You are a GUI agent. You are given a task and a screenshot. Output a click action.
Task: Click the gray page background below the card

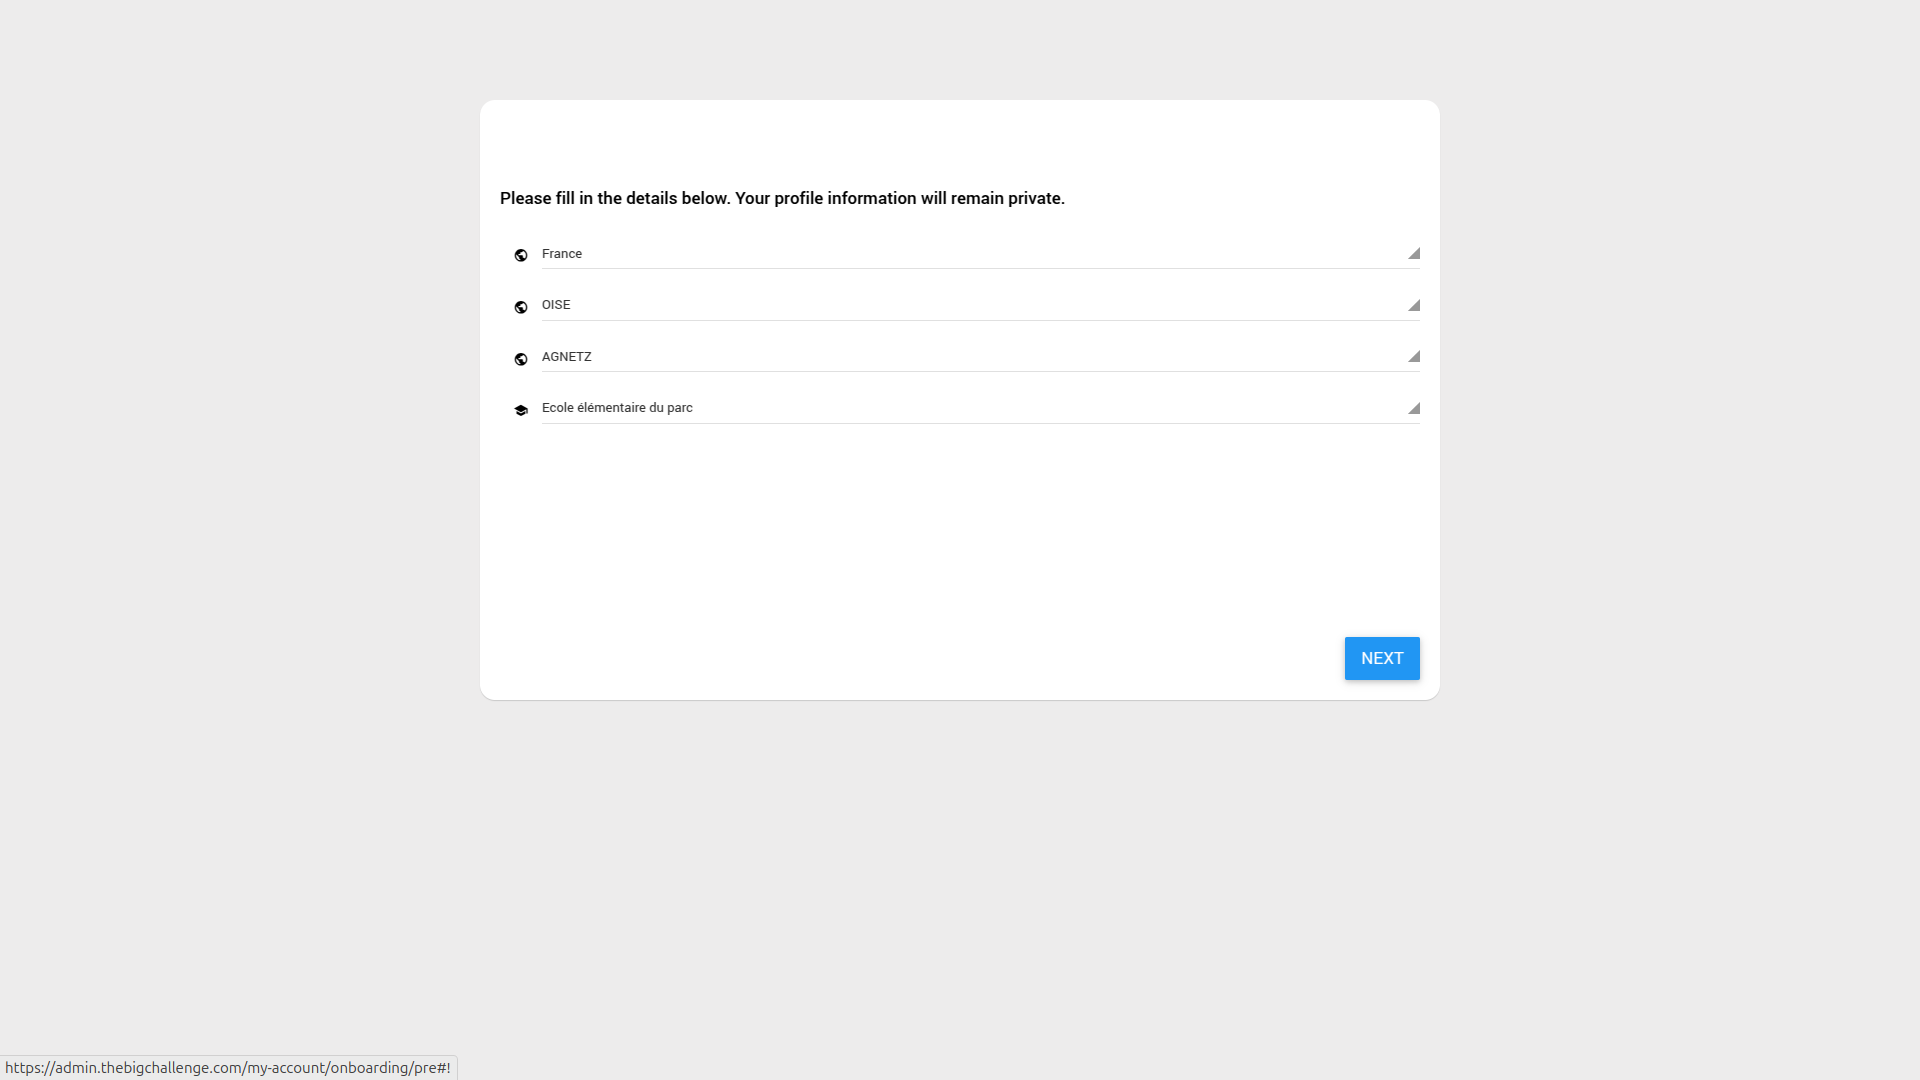960,880
